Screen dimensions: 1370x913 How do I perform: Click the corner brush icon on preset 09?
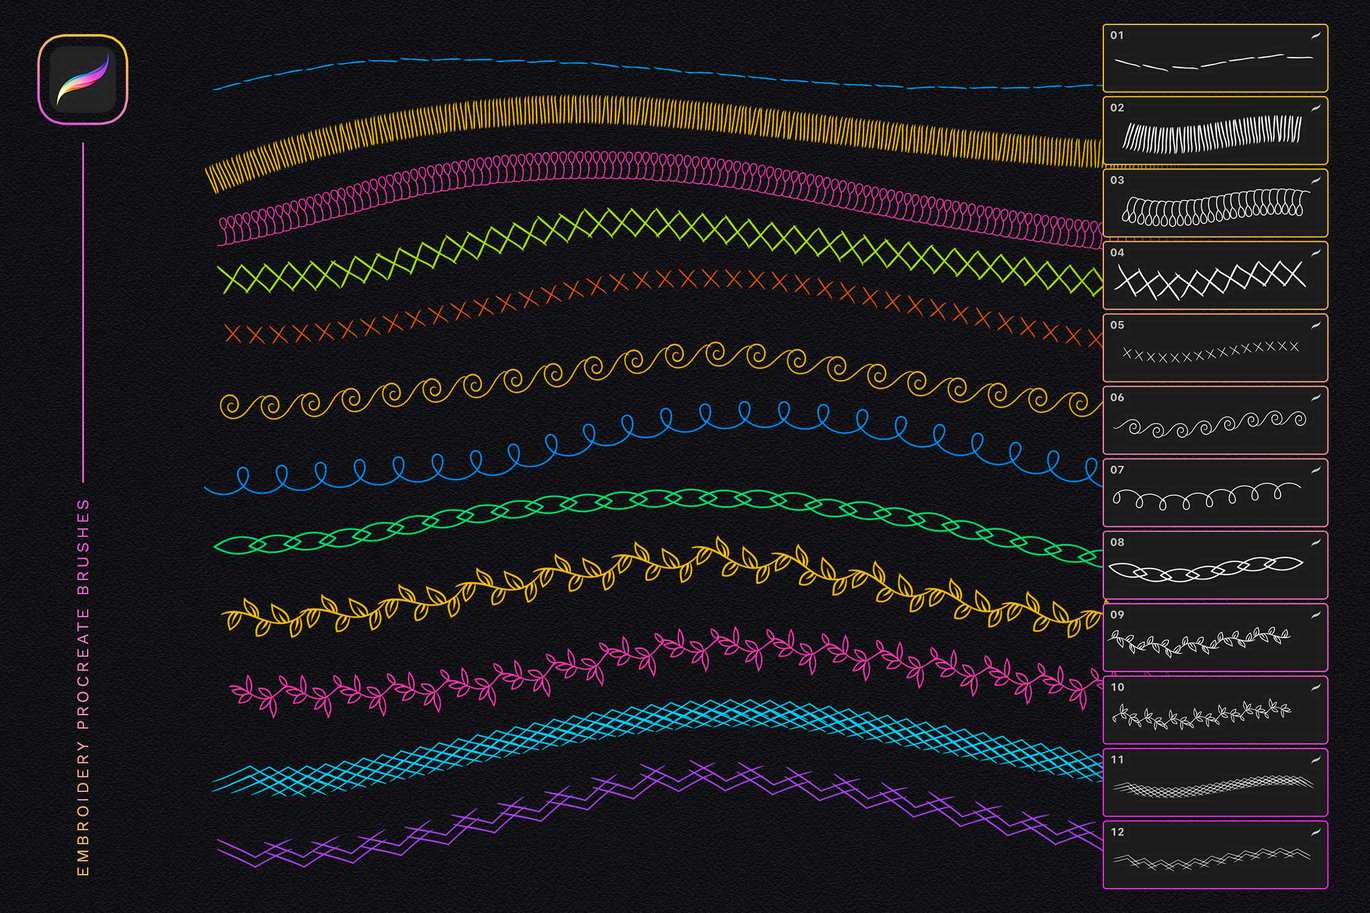click(1315, 615)
